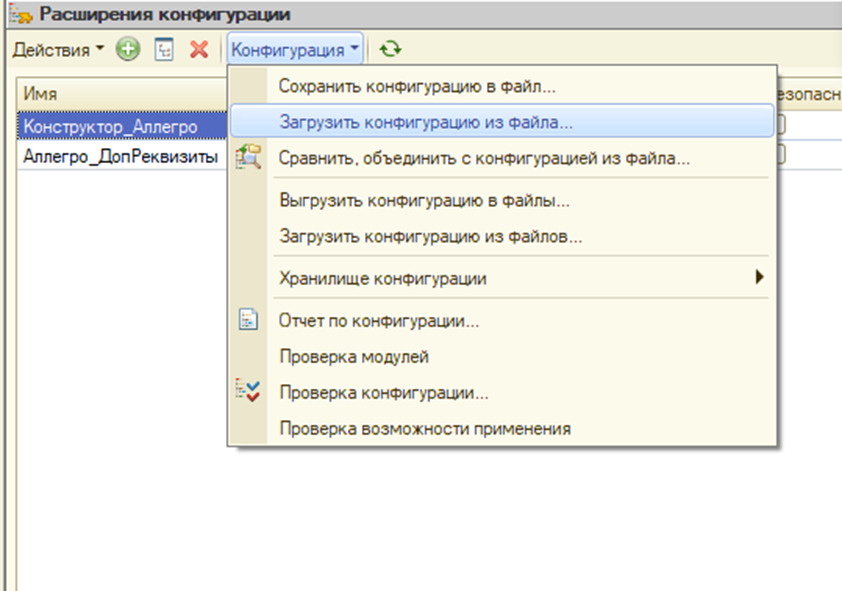Select Загрузить конфигурацию из файла
Viewport: 842px width, 591px height.
coord(502,121)
